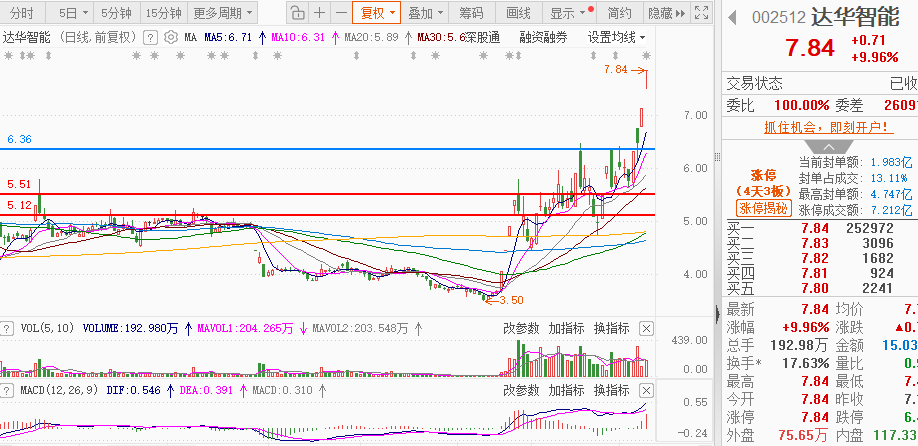Close the MACD indicator panel
Viewport: 918px width, 446px height.
coord(646,390)
